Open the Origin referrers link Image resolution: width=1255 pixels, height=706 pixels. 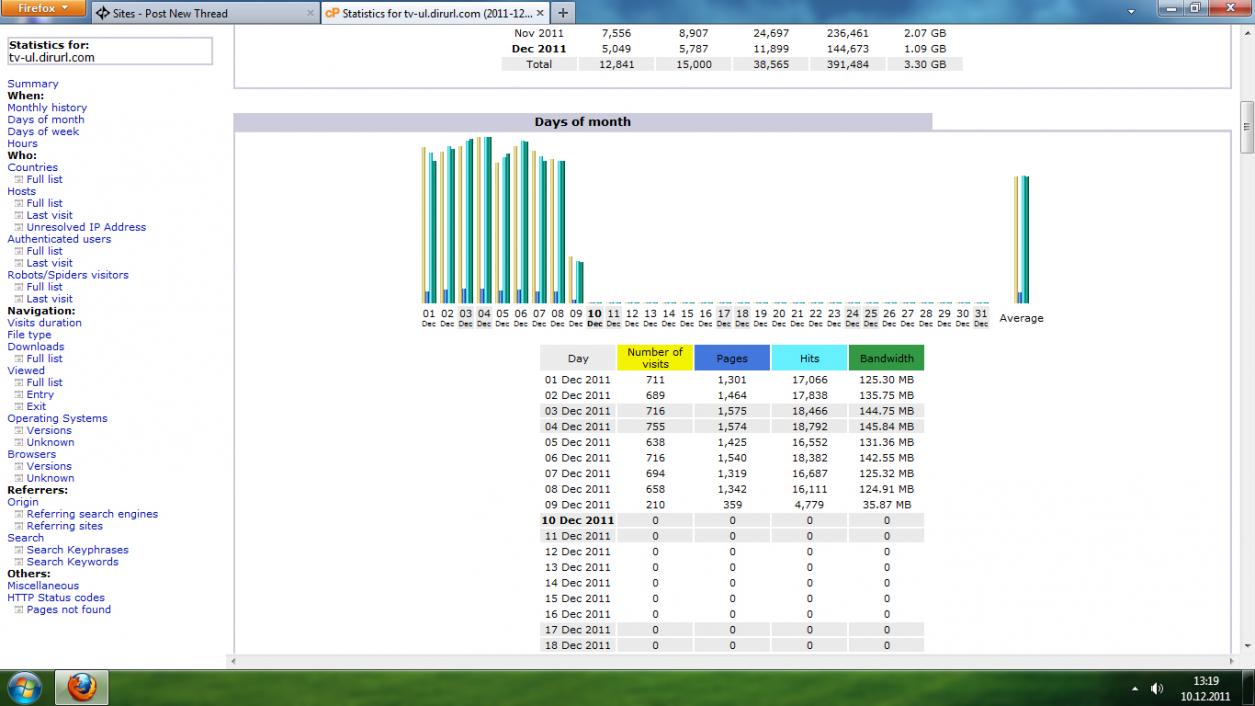(23, 504)
